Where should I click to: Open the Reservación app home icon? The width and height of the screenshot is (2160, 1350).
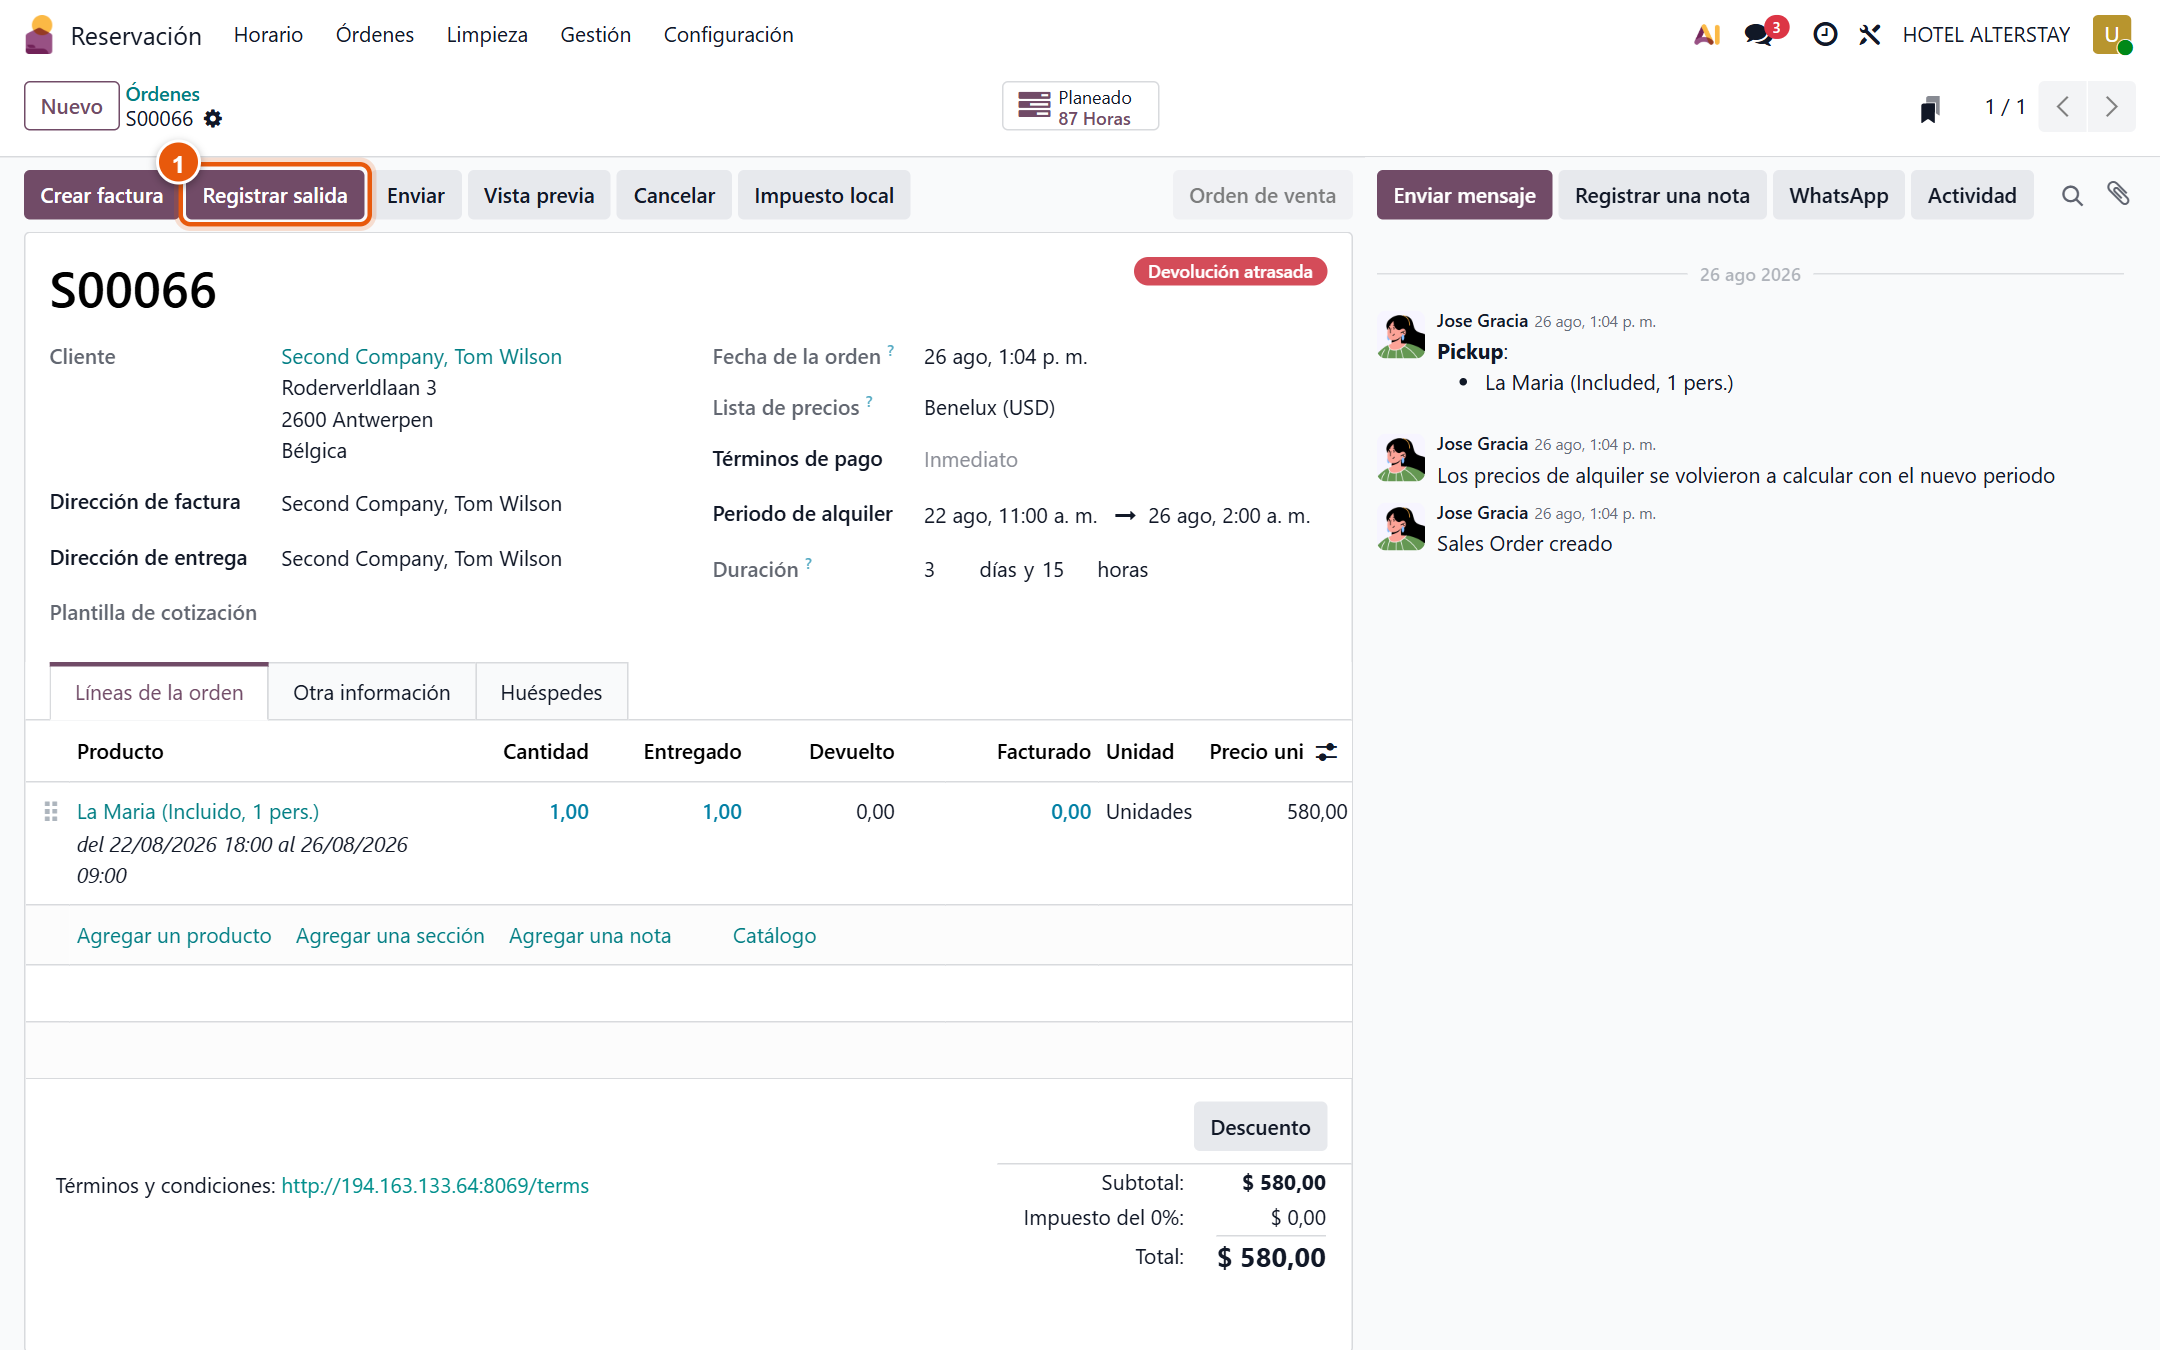click(x=39, y=35)
